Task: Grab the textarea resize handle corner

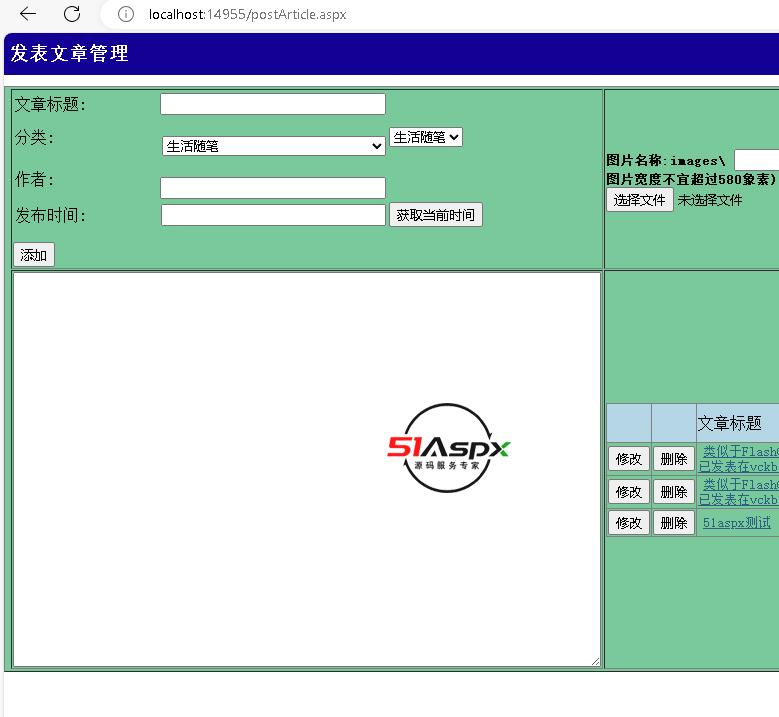Action: click(595, 661)
